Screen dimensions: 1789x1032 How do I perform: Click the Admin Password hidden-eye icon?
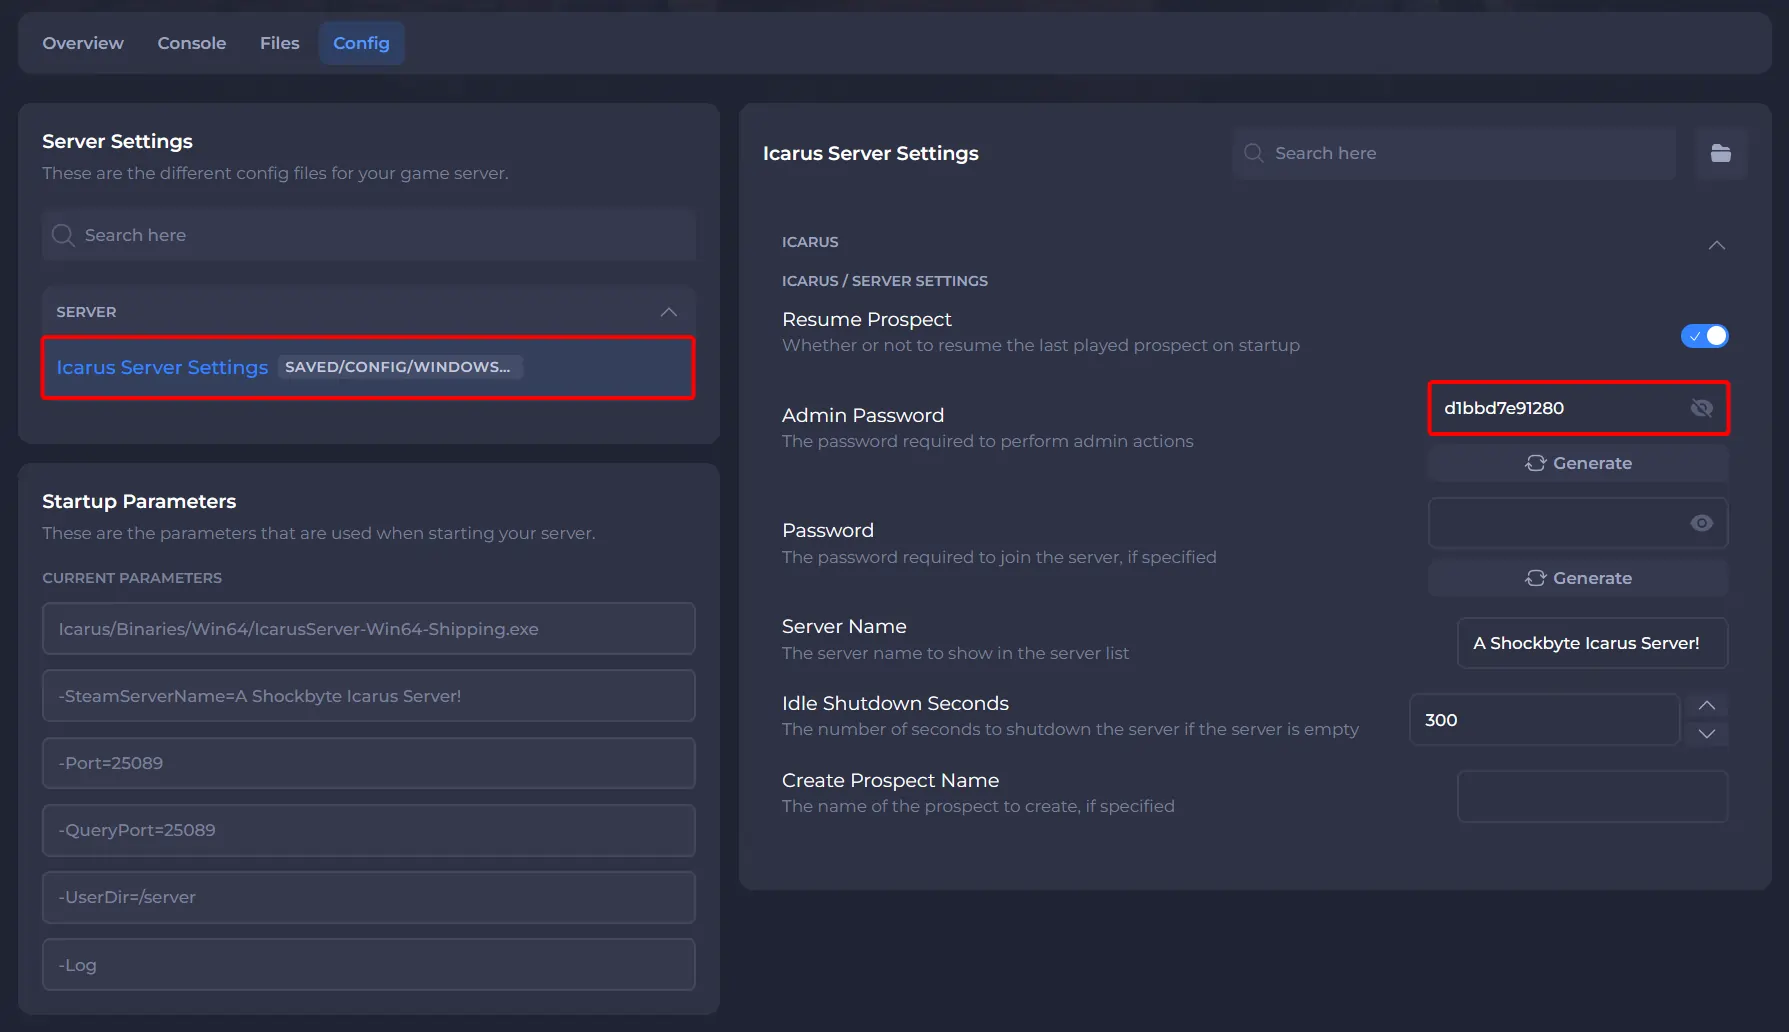pos(1701,408)
